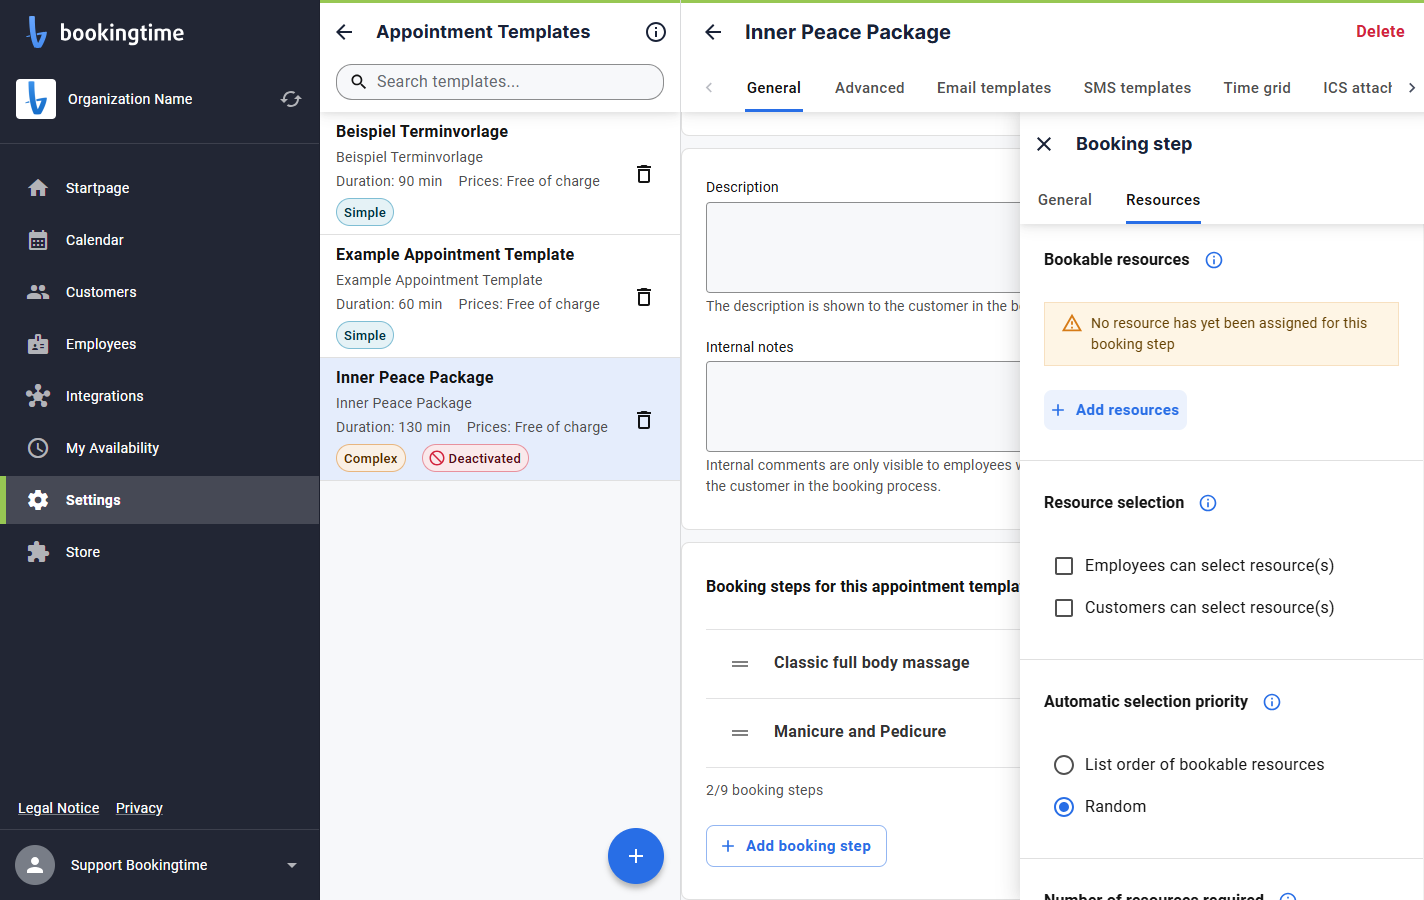Switch to Booking step Resources tab
The height and width of the screenshot is (900, 1424).
pyautogui.click(x=1163, y=200)
